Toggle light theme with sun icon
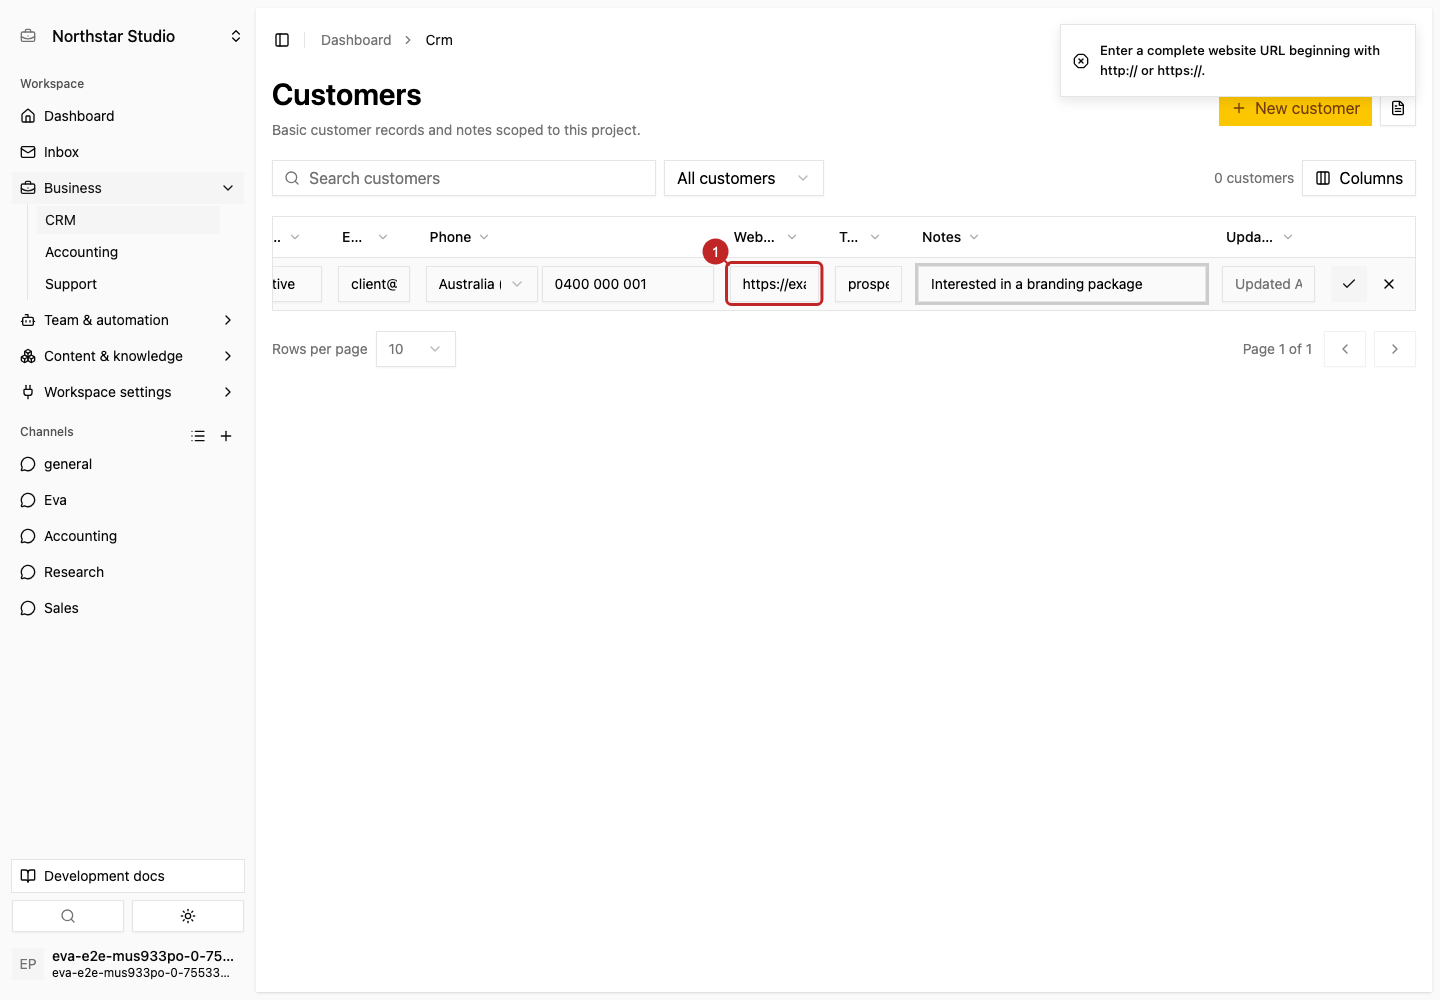Screen dimensions: 1440x1000 (x=188, y=916)
